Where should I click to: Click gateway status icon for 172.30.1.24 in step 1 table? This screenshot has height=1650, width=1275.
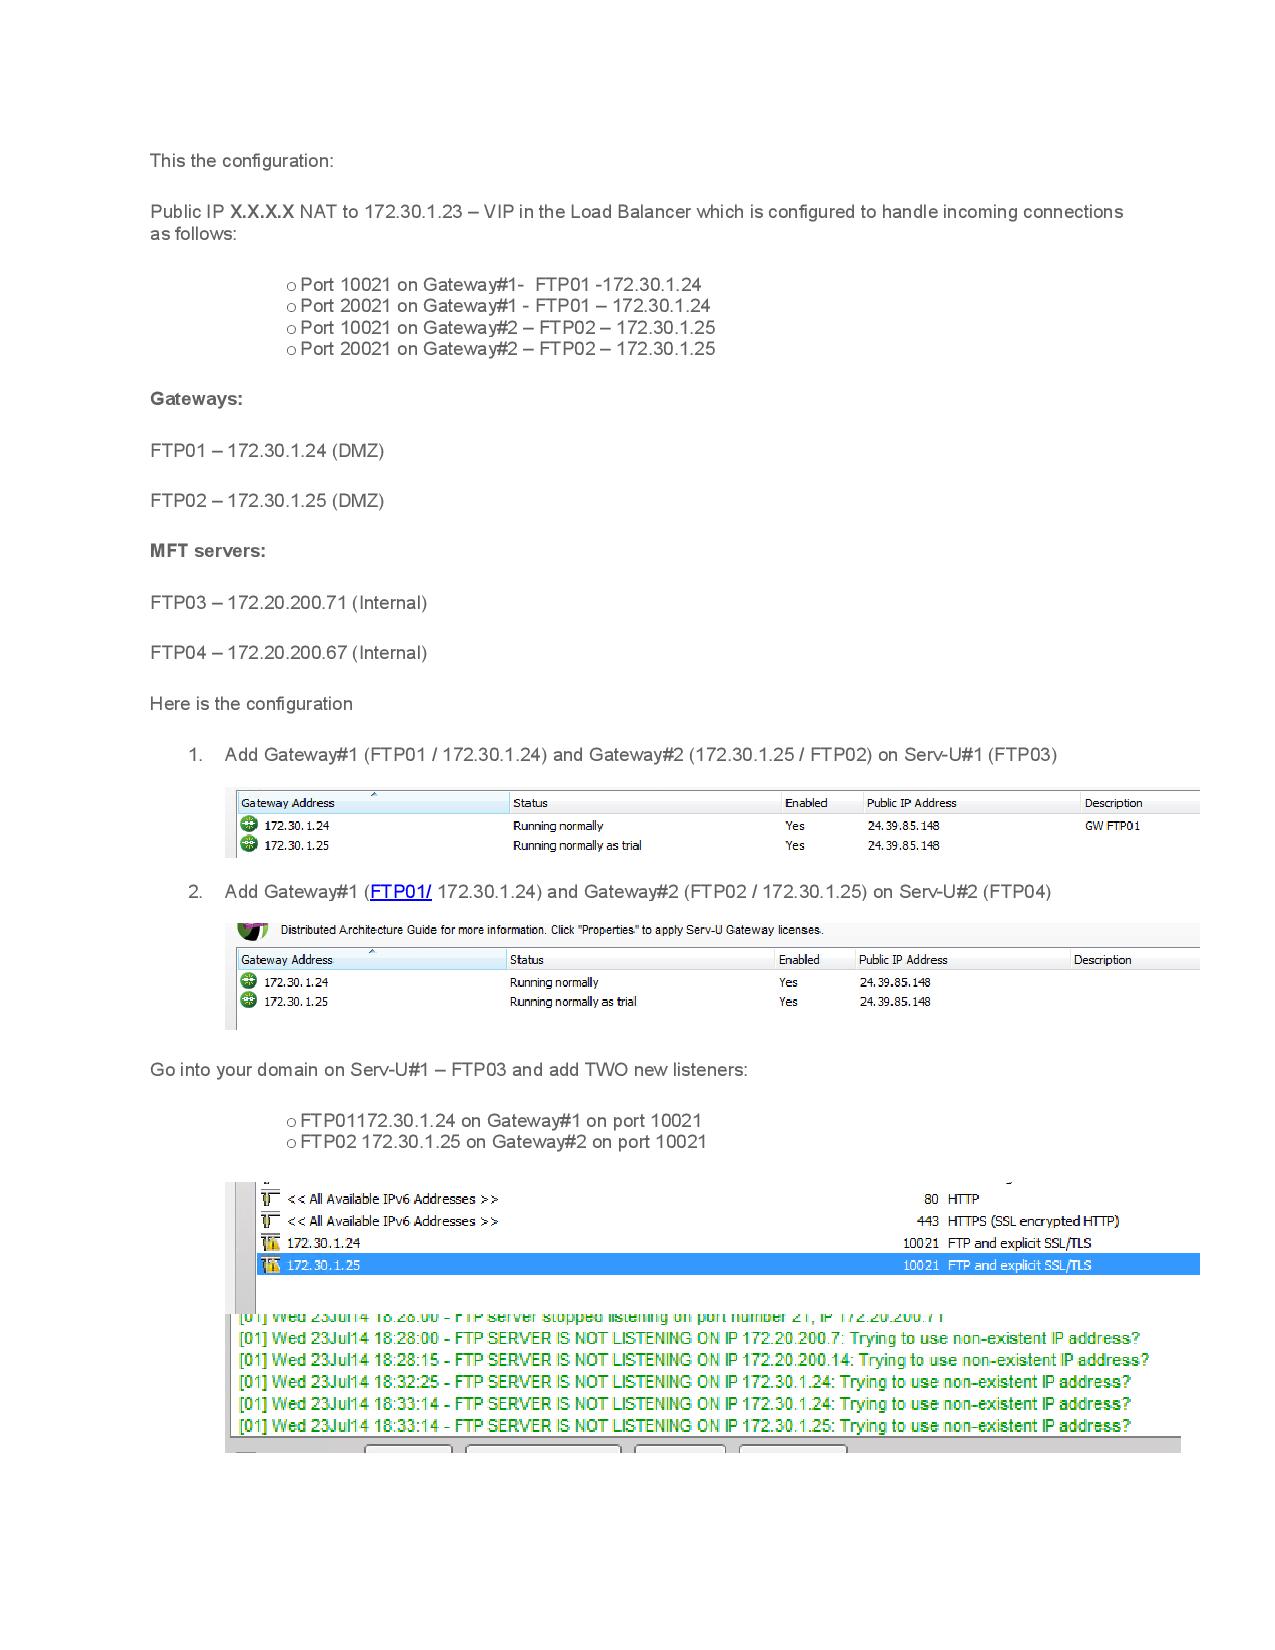249,825
